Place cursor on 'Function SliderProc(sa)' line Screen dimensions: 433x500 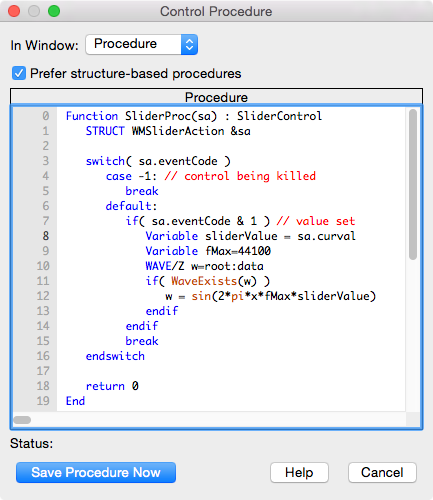[x=194, y=116]
